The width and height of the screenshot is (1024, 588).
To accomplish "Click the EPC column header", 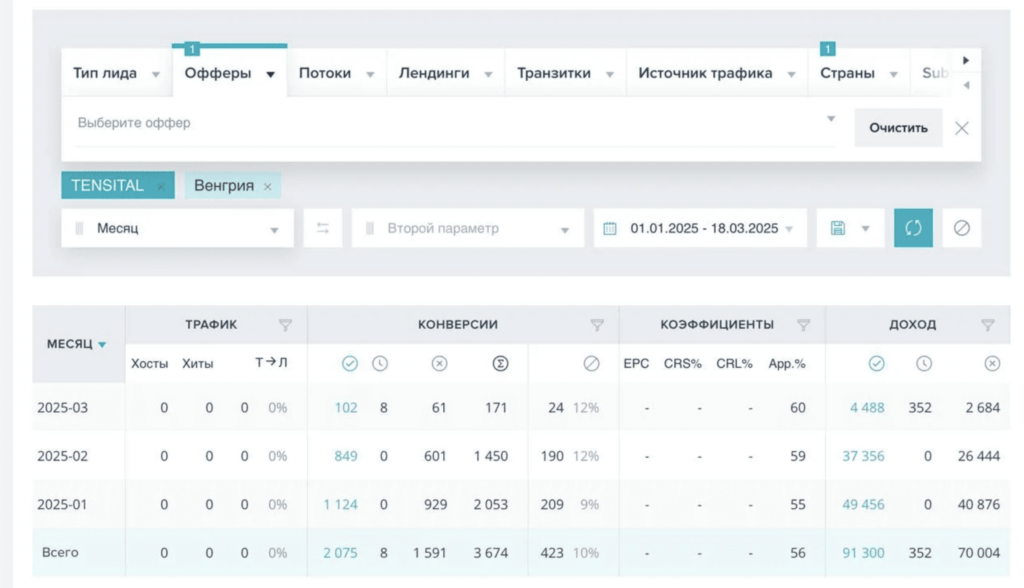I will point(636,364).
